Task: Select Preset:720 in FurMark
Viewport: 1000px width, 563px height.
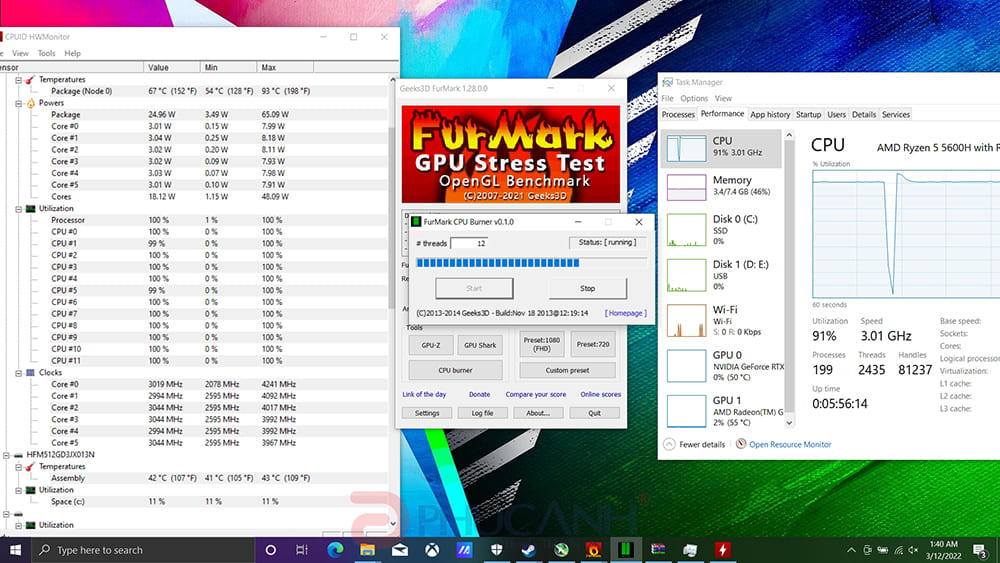Action: point(593,344)
